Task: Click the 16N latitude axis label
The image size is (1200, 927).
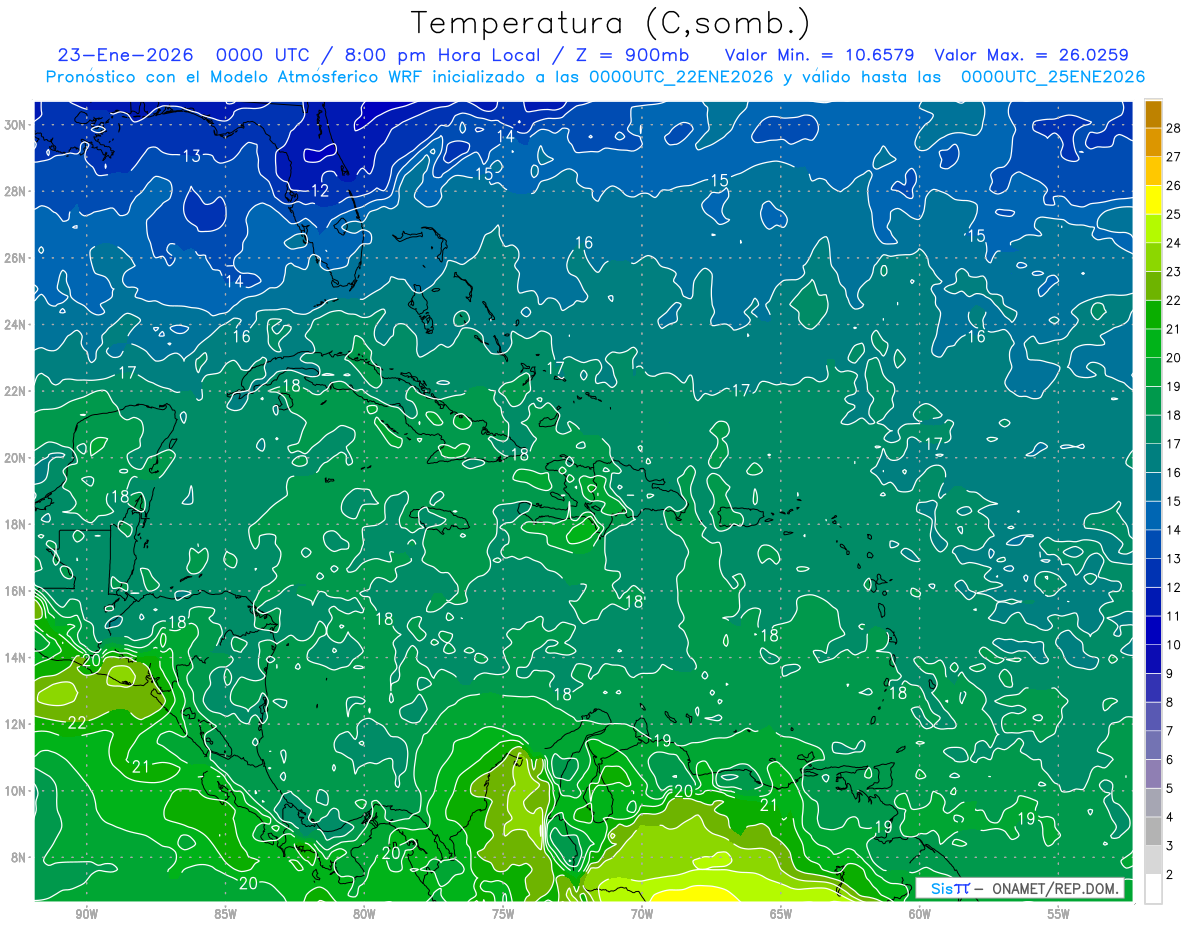Action: click(x=17, y=591)
